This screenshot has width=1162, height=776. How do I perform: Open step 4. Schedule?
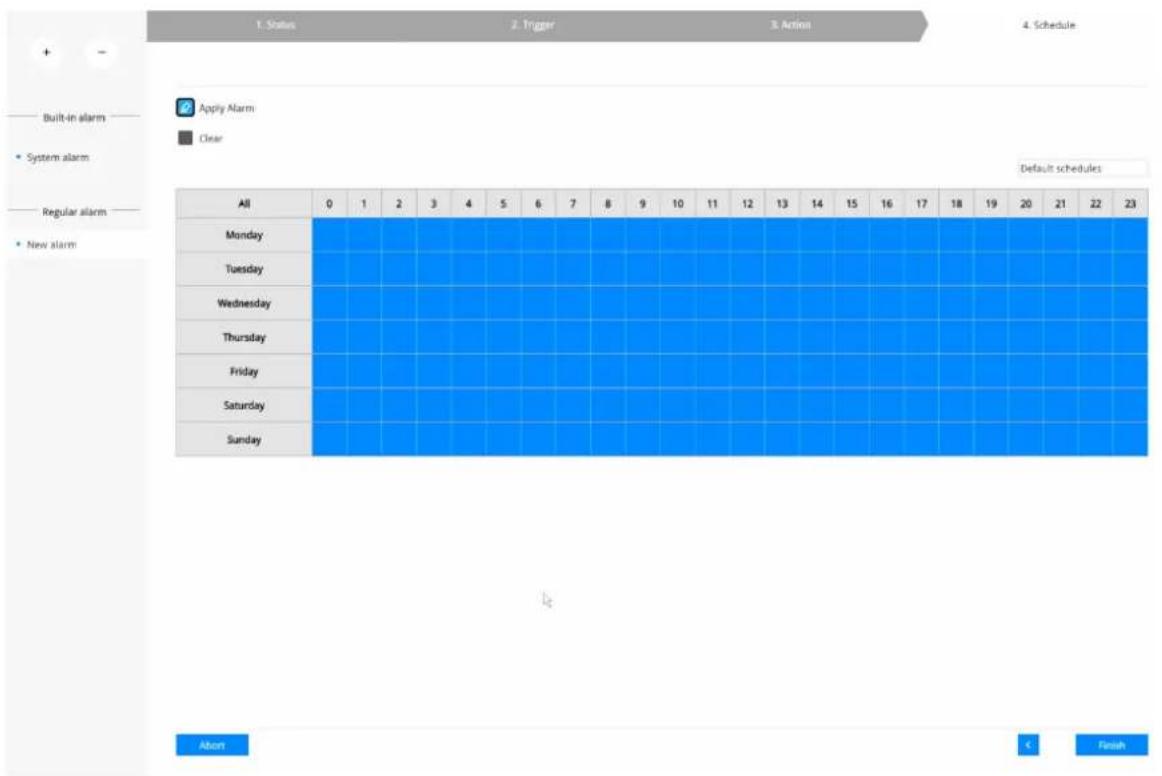point(1049,25)
